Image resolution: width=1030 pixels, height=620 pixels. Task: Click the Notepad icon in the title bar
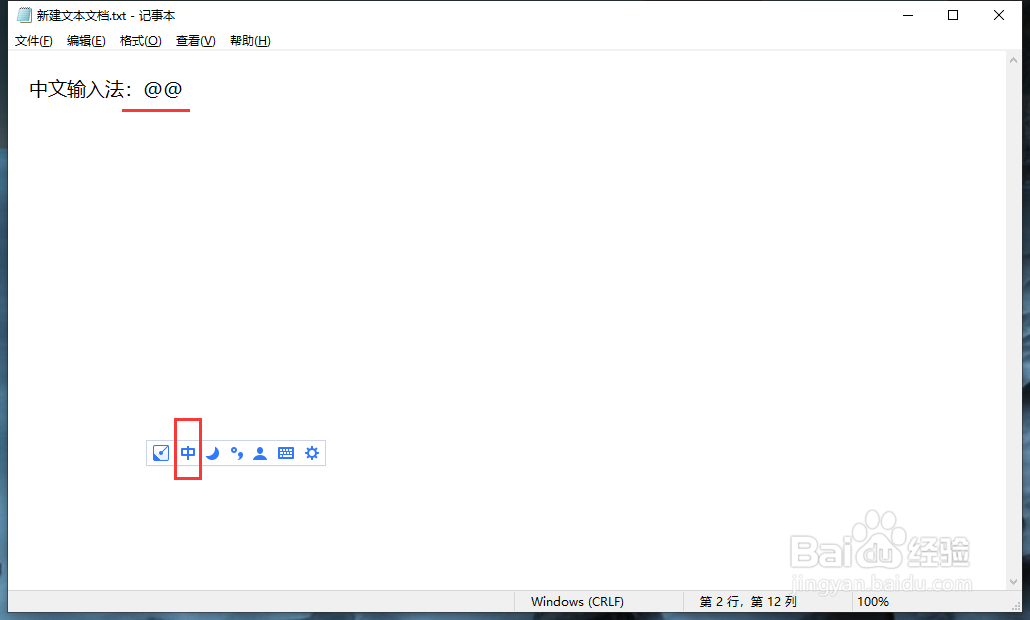click(24, 15)
